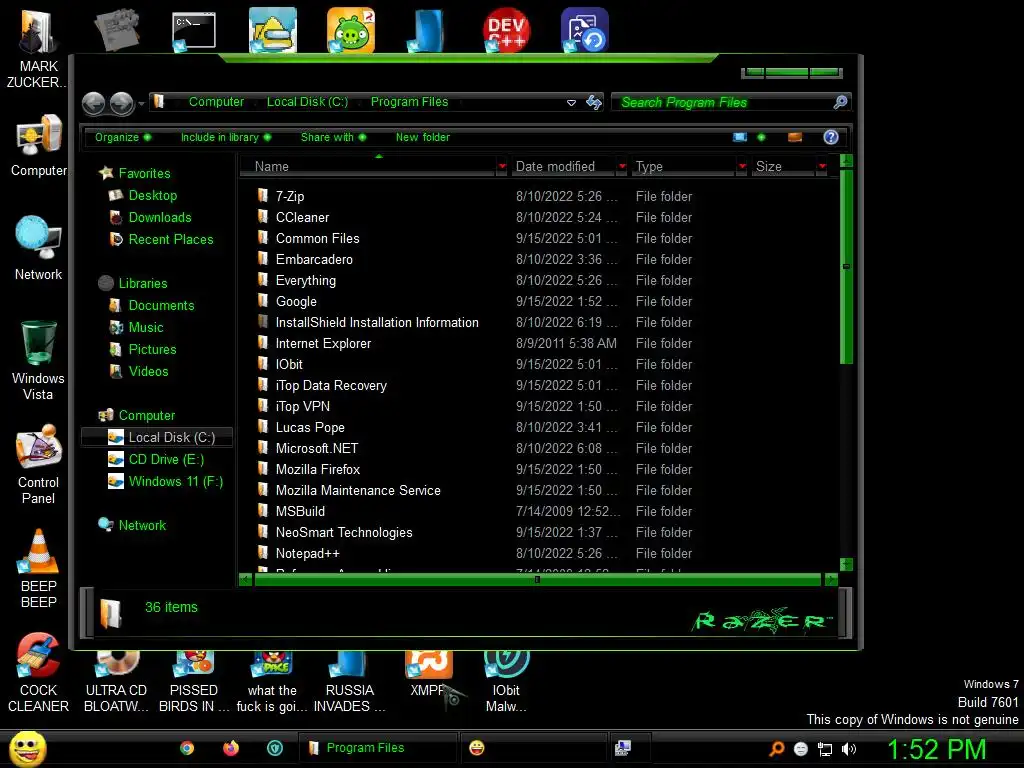Screen dimensions: 1024x768
Task: Open the Type column filter dropdown
Action: [742, 166]
